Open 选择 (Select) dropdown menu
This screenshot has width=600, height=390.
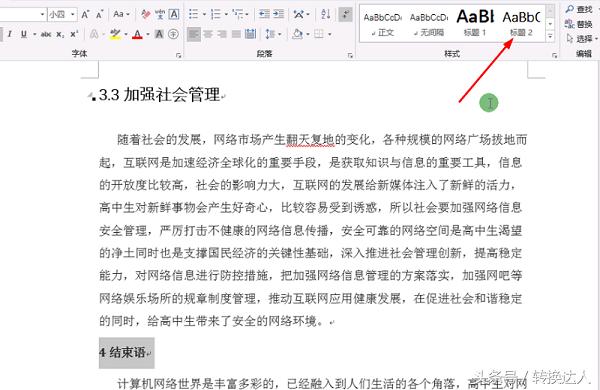click(581, 39)
